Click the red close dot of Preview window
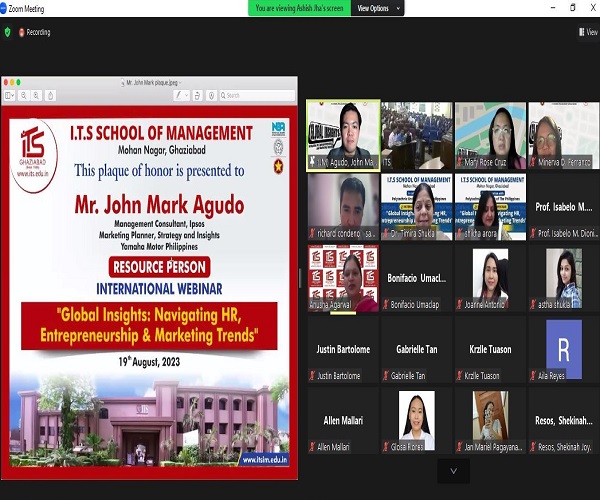 click(x=6, y=82)
